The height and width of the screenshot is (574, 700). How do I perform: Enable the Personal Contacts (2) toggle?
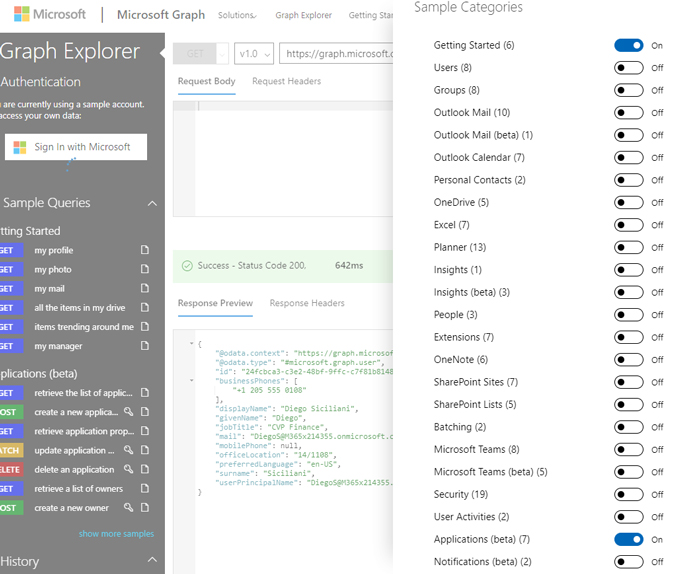click(x=629, y=180)
